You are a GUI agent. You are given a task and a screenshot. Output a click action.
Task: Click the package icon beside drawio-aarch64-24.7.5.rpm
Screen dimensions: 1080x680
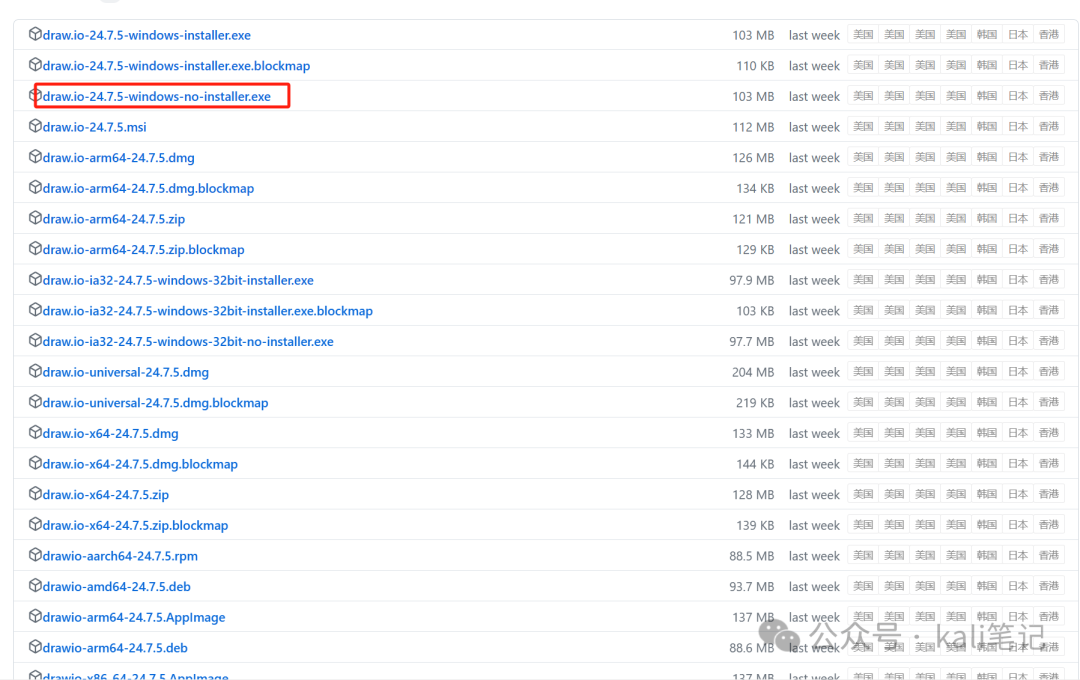[x=35, y=555]
